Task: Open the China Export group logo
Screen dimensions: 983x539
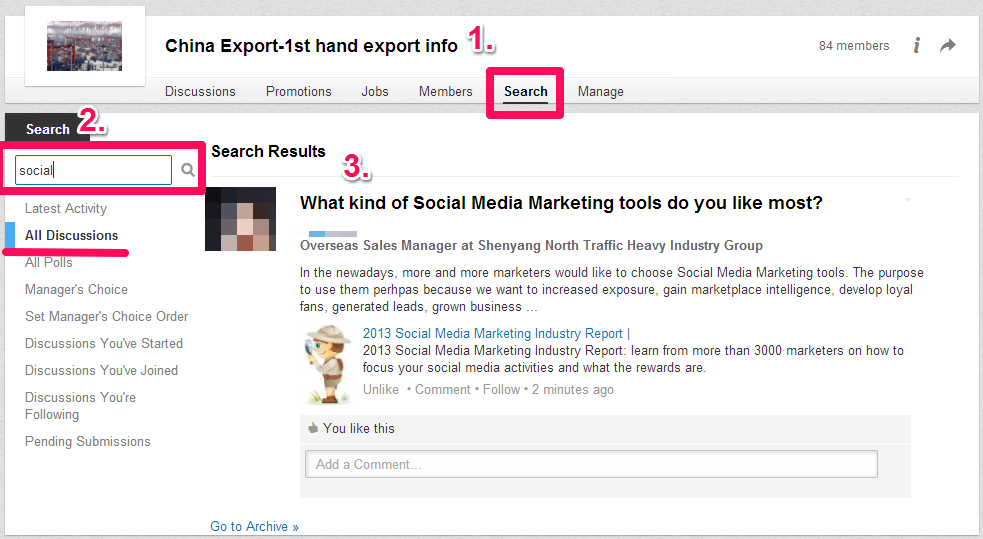Action: pyautogui.click(x=85, y=46)
